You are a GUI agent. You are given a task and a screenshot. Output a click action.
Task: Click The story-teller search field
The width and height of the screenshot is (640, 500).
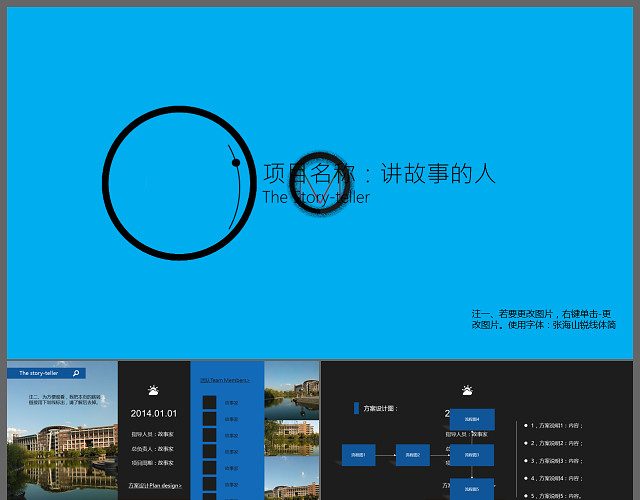(46, 373)
